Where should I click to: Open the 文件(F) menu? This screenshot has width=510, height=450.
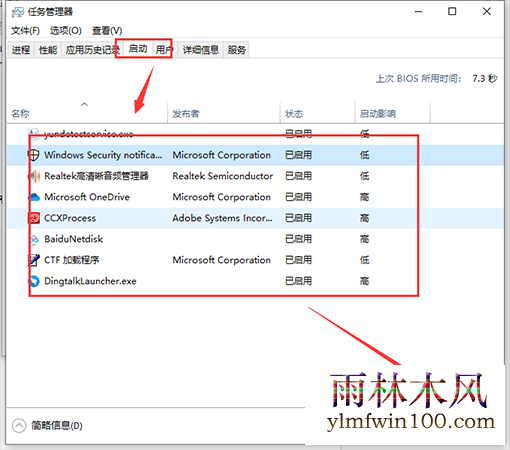coord(25,31)
